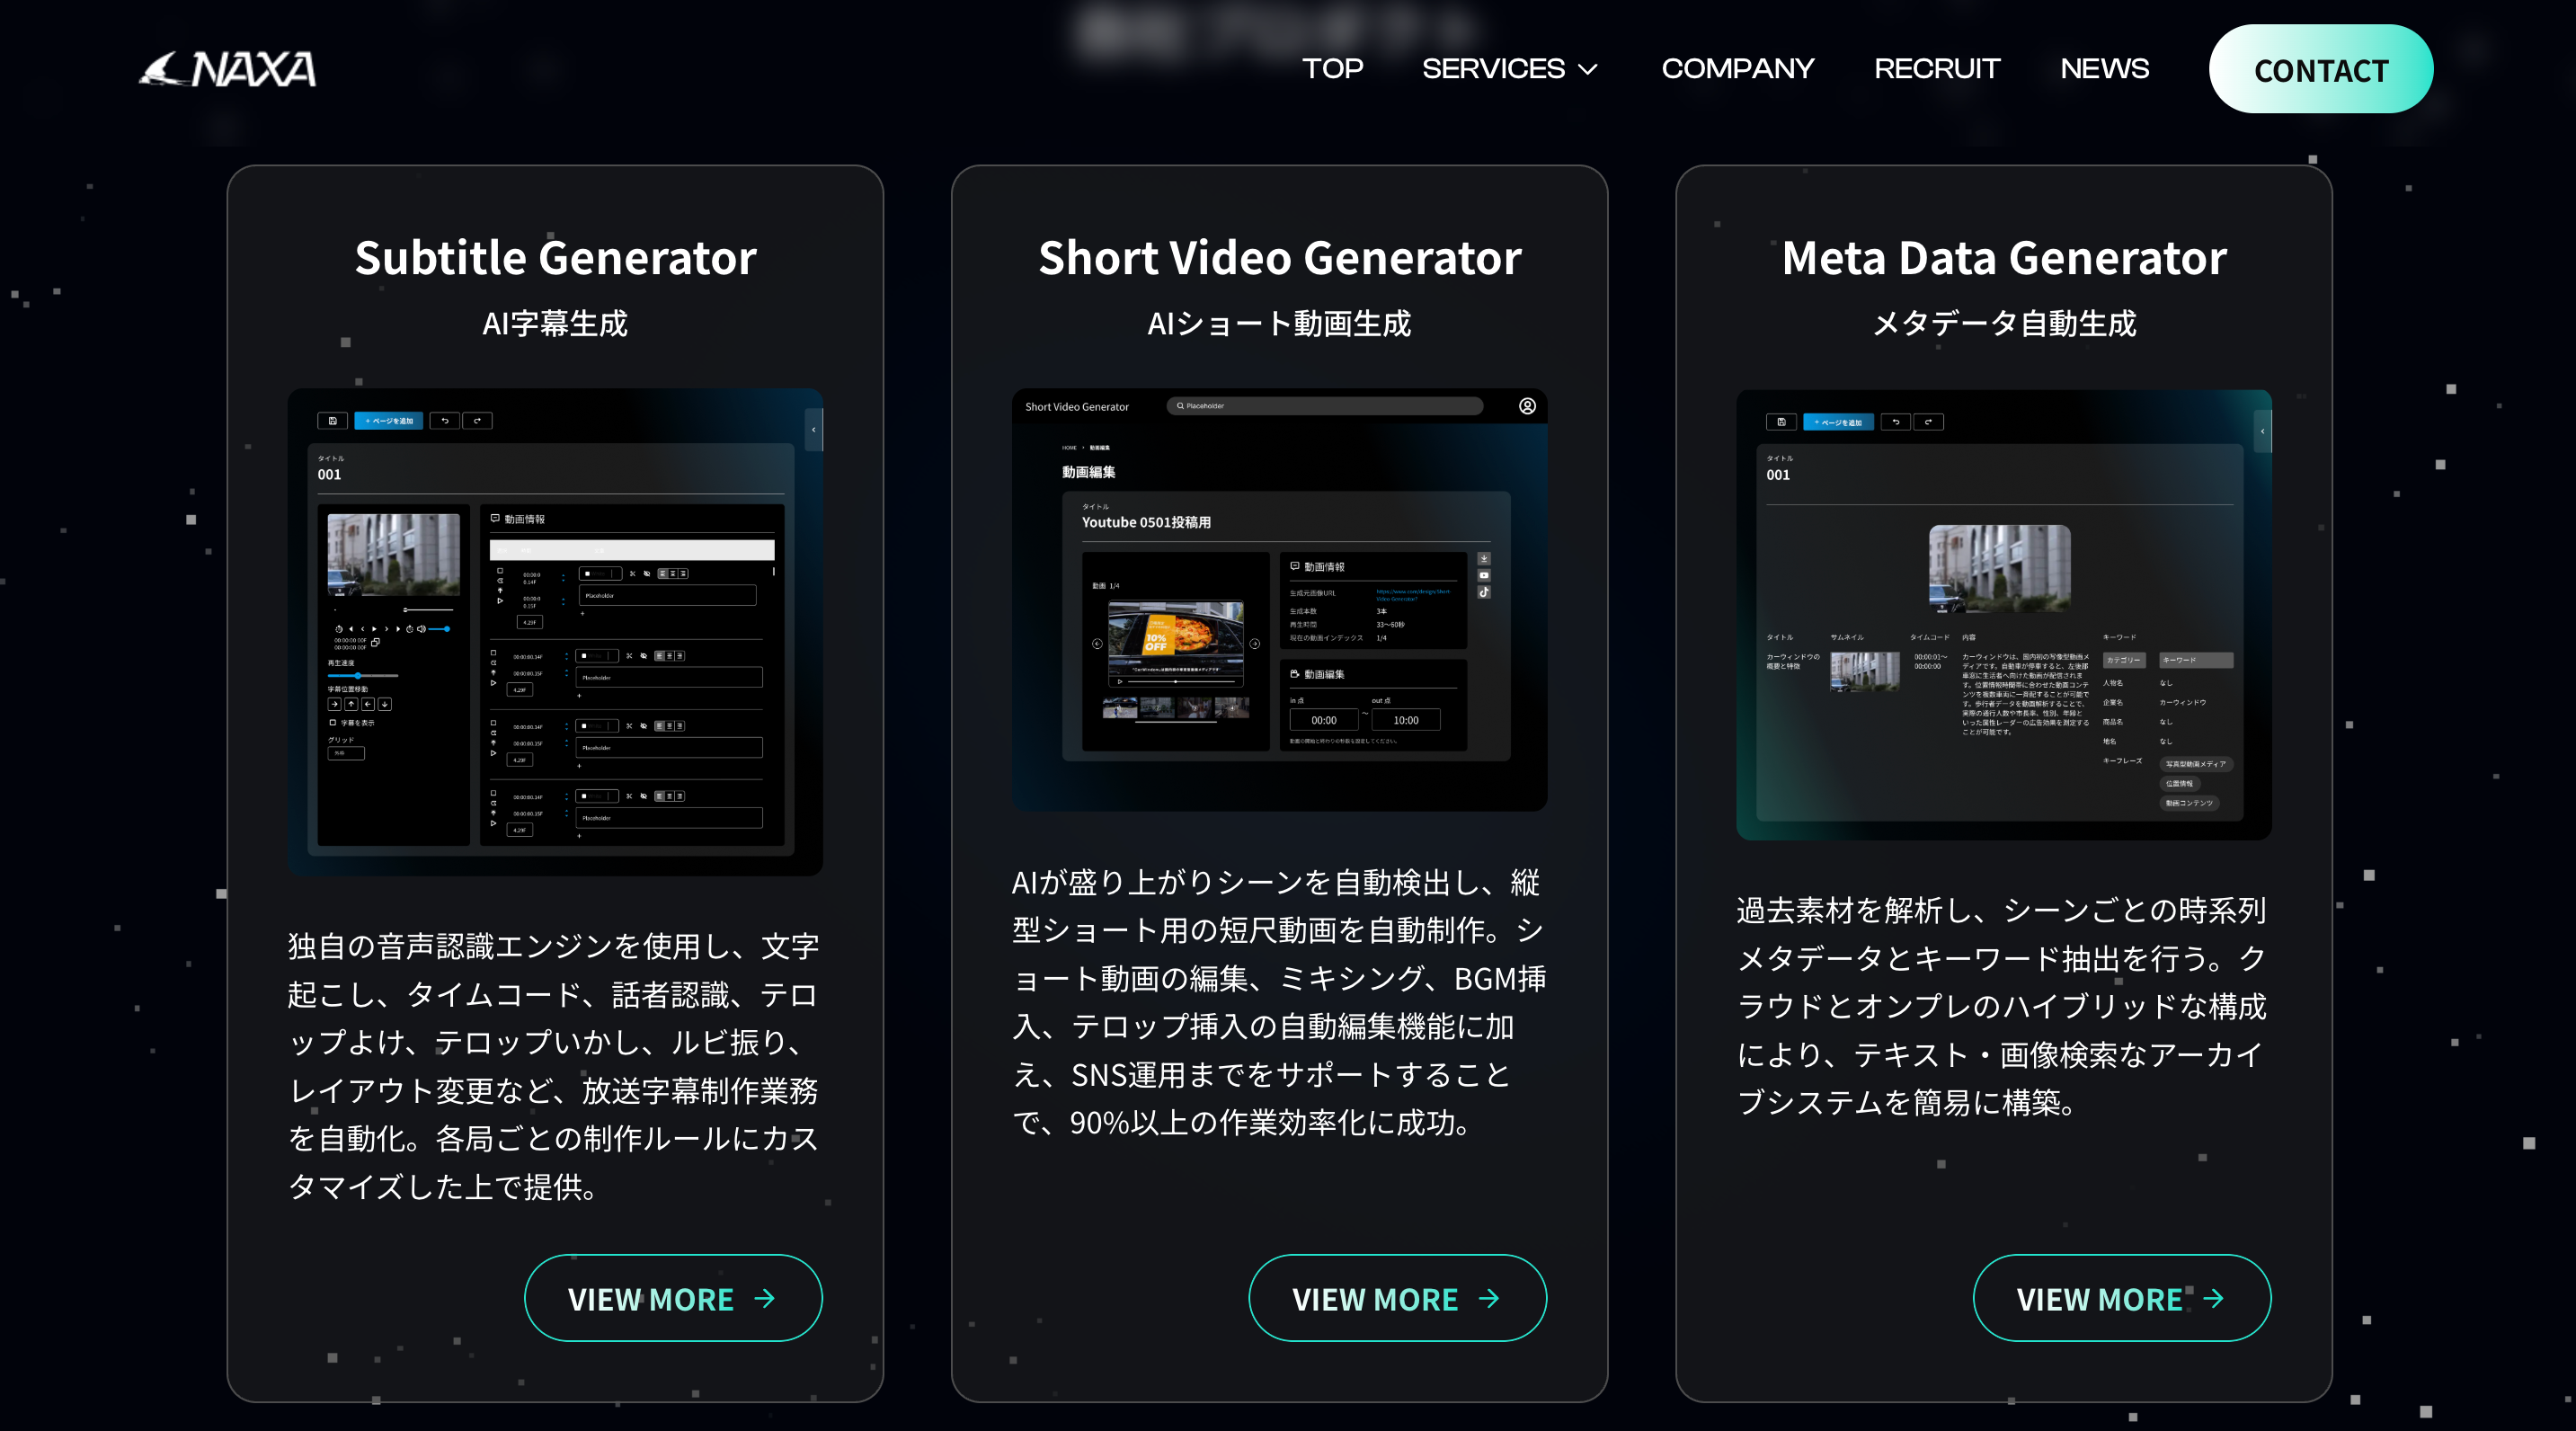Click YouTube icon in Short Video Generator preview

[1484, 575]
